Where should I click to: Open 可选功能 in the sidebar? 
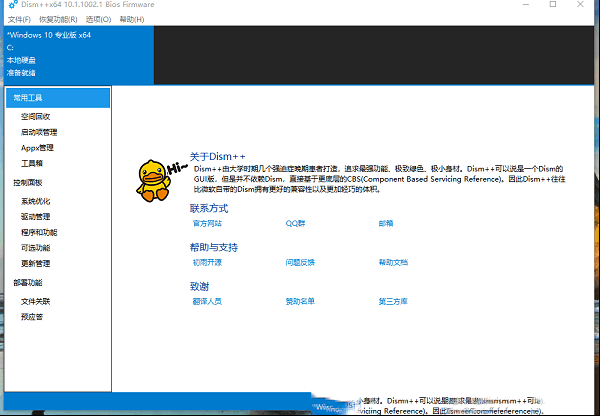pyautogui.click(x=36, y=248)
